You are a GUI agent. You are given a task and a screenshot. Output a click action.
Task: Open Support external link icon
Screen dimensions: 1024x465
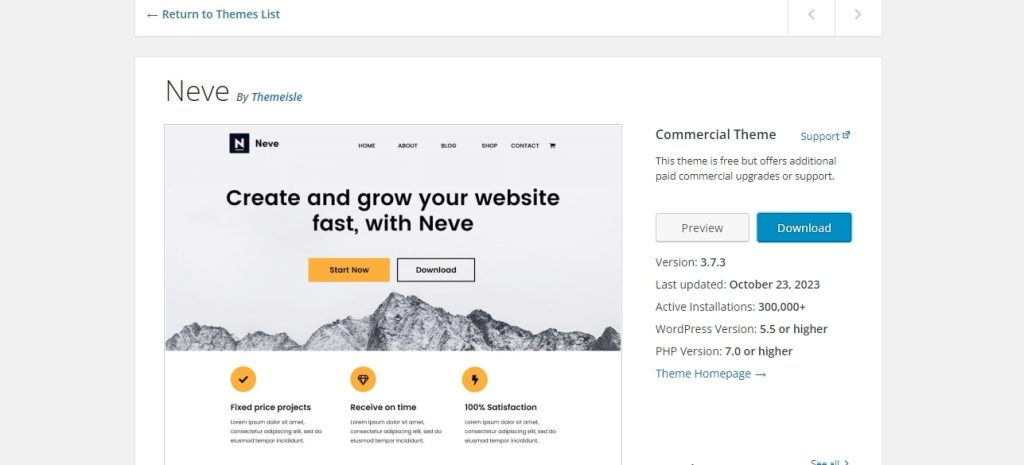(x=846, y=135)
